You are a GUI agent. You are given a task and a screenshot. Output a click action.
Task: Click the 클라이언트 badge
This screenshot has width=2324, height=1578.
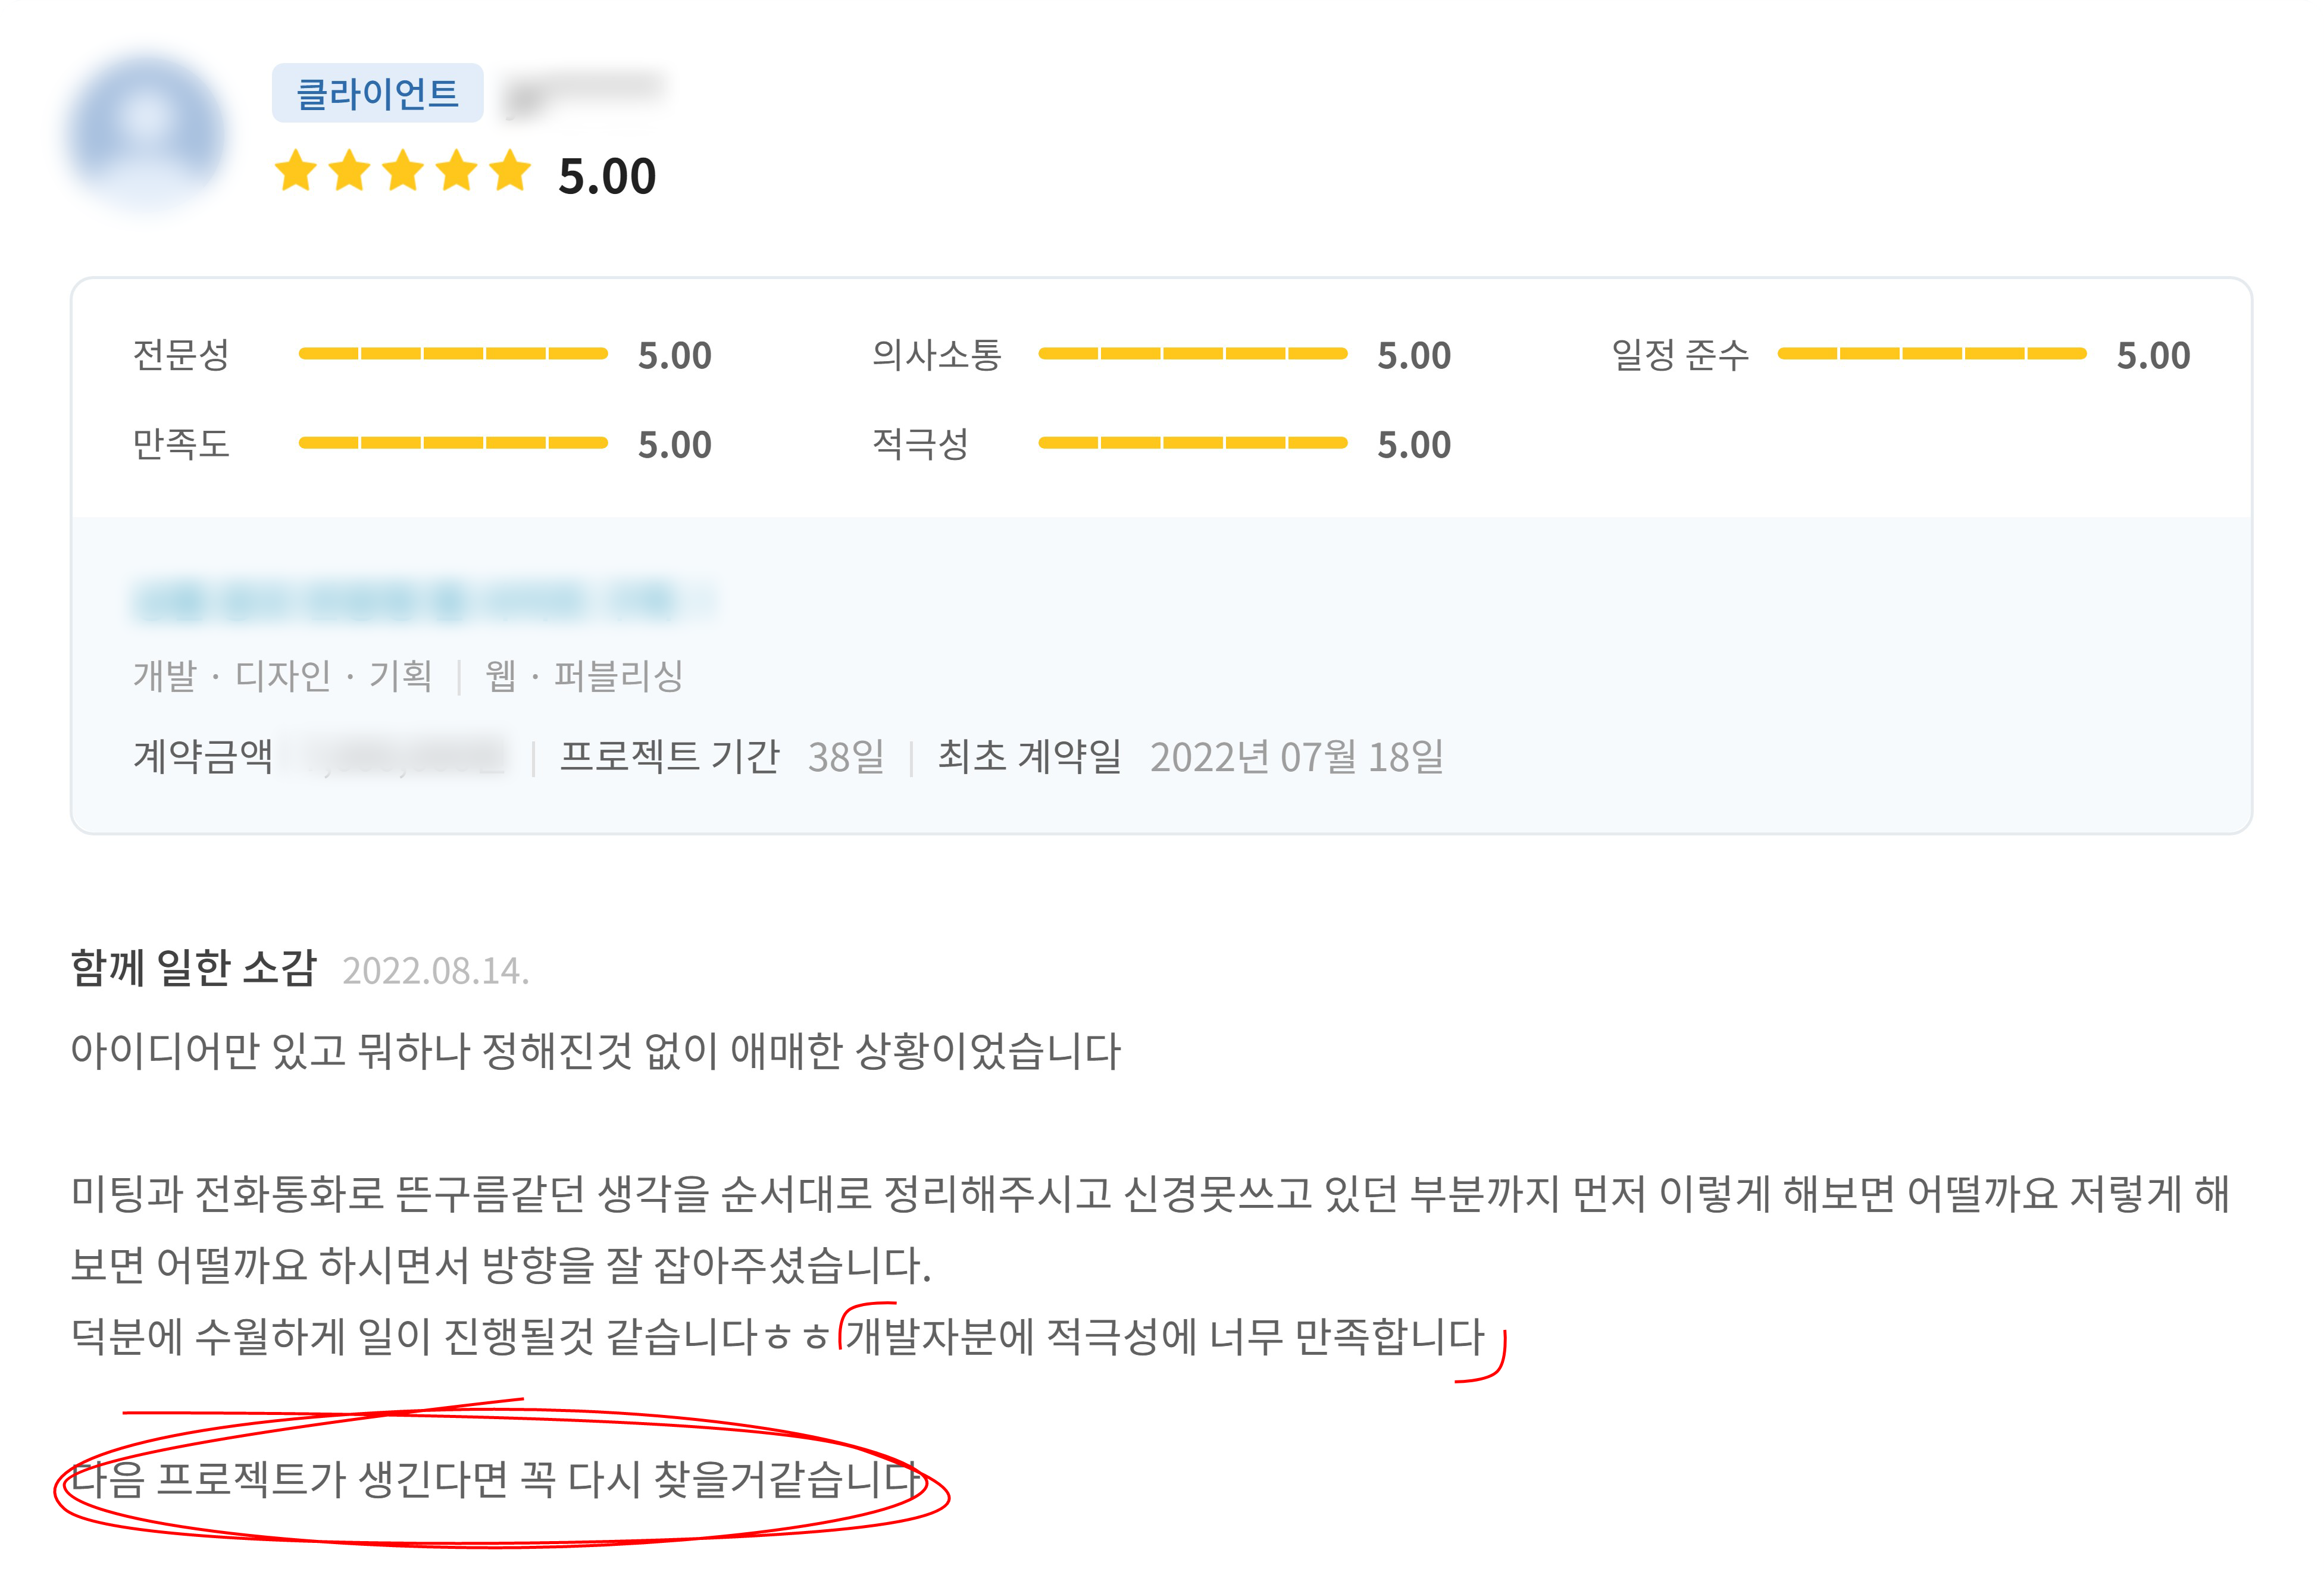pyautogui.click(x=377, y=94)
